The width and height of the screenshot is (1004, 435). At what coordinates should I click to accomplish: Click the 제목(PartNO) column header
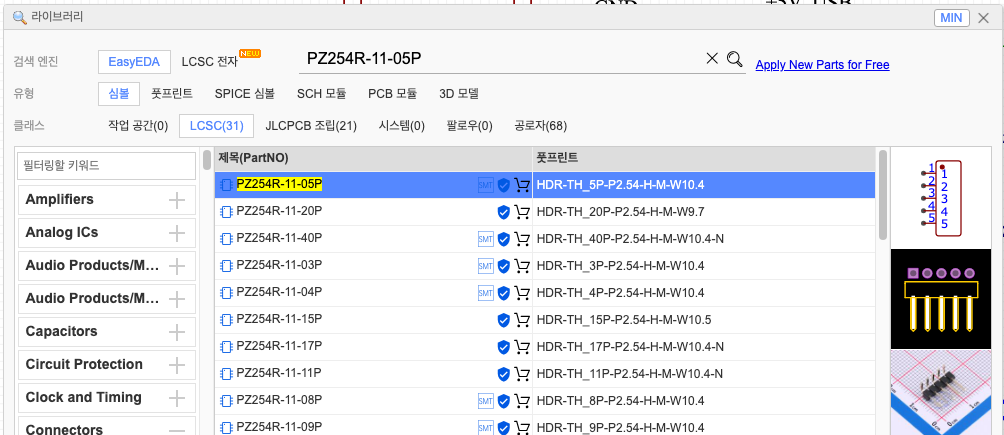[x=373, y=158]
